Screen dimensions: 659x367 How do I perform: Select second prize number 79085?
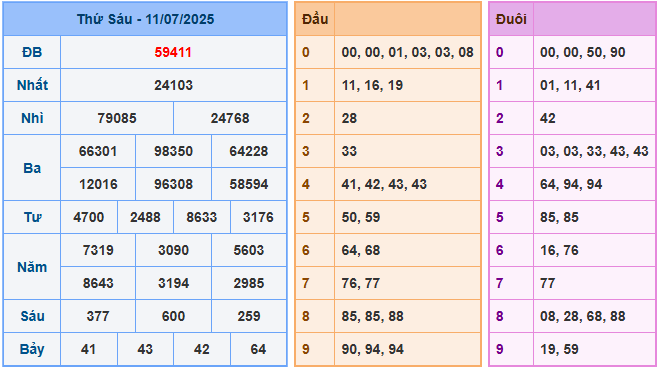[x=117, y=118]
